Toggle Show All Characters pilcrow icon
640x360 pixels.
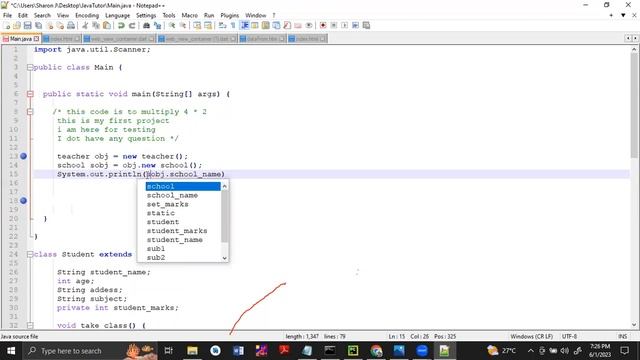233,25
